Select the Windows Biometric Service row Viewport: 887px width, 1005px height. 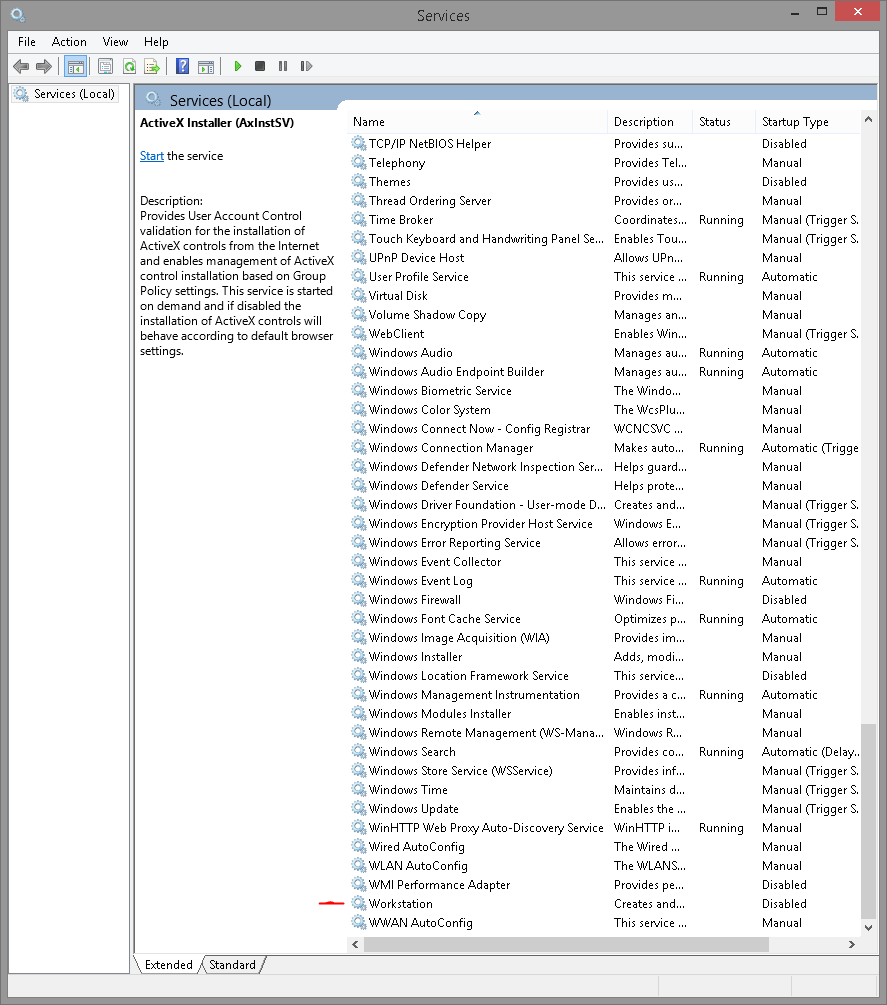click(604, 390)
